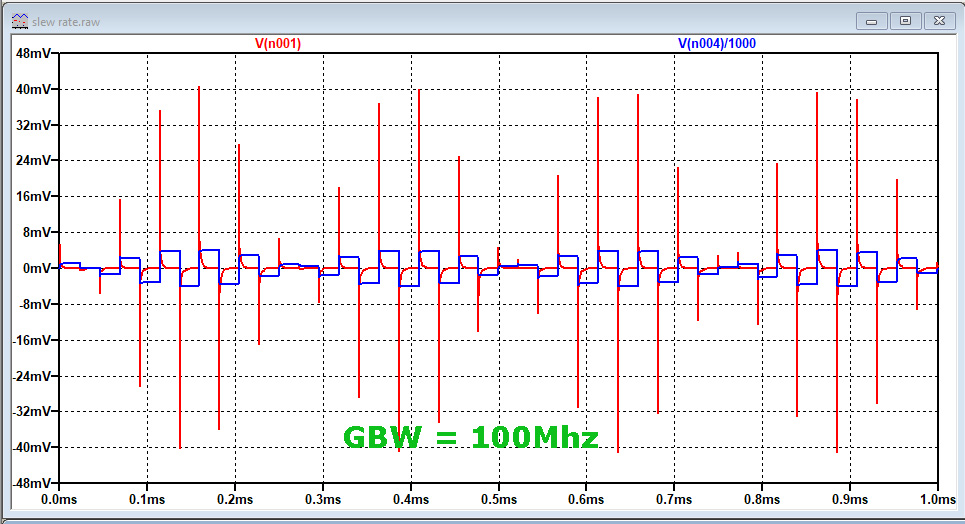Select the red V(n001) trace label
Screen dimensions: 965x524
click(278, 44)
